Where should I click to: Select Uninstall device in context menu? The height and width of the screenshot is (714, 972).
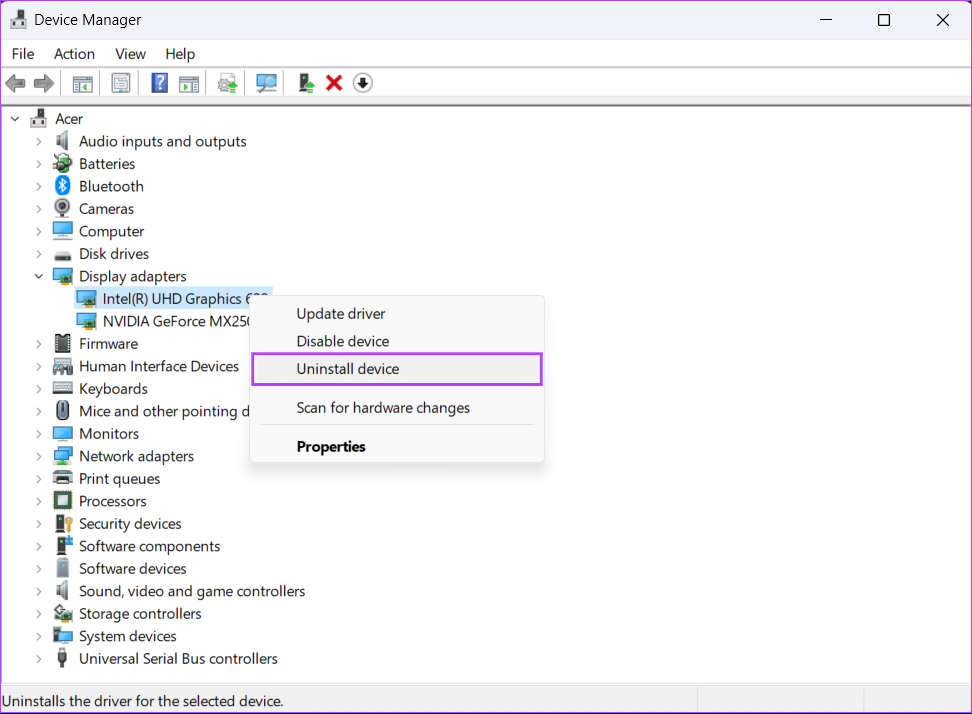pos(397,369)
